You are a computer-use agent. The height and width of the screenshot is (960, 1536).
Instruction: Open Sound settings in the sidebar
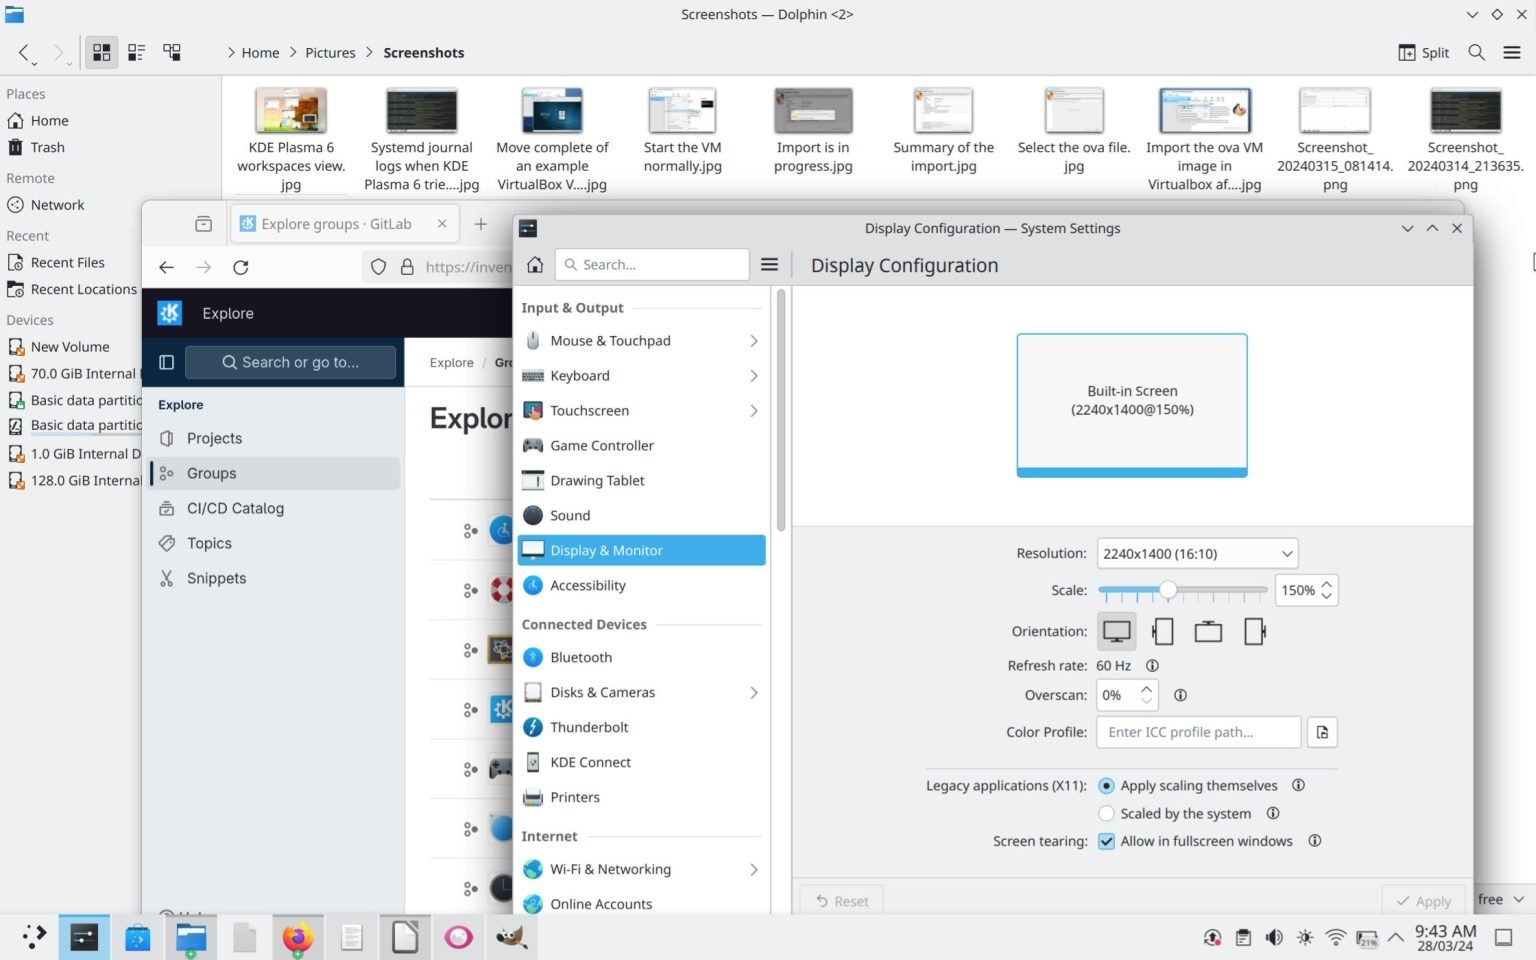[570, 515]
